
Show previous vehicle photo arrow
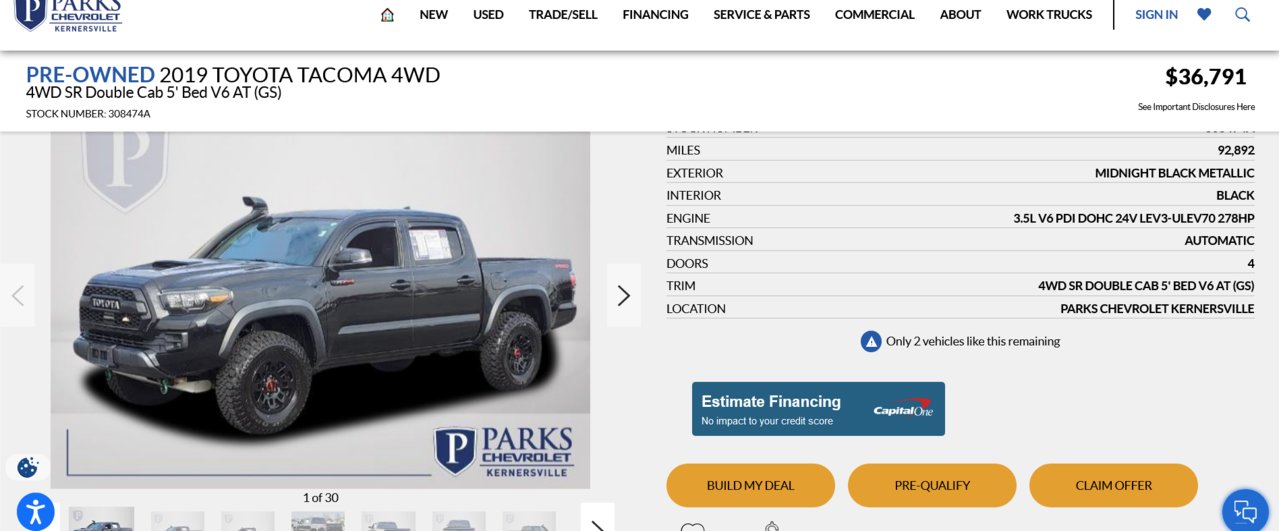coord(17,295)
